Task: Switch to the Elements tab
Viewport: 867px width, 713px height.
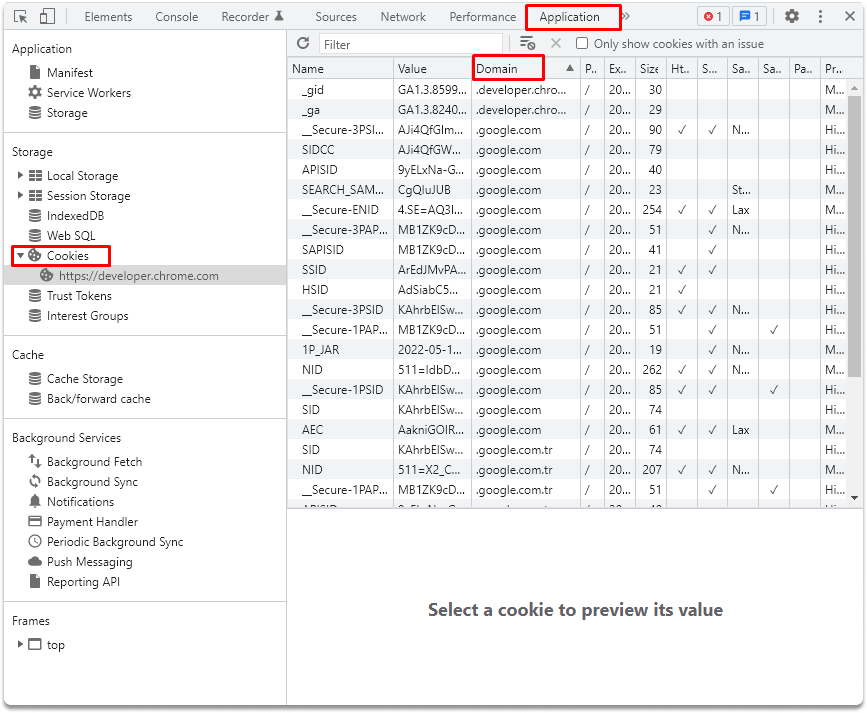Action: point(108,17)
